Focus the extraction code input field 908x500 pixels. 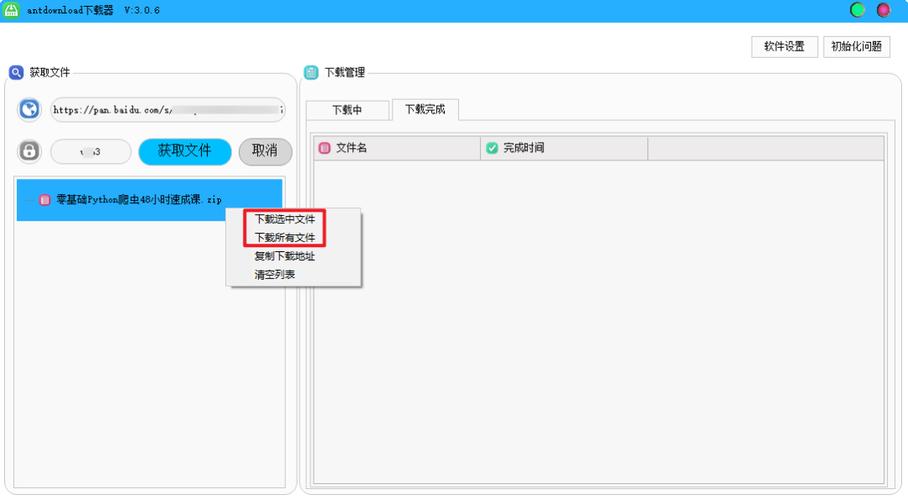(91, 152)
